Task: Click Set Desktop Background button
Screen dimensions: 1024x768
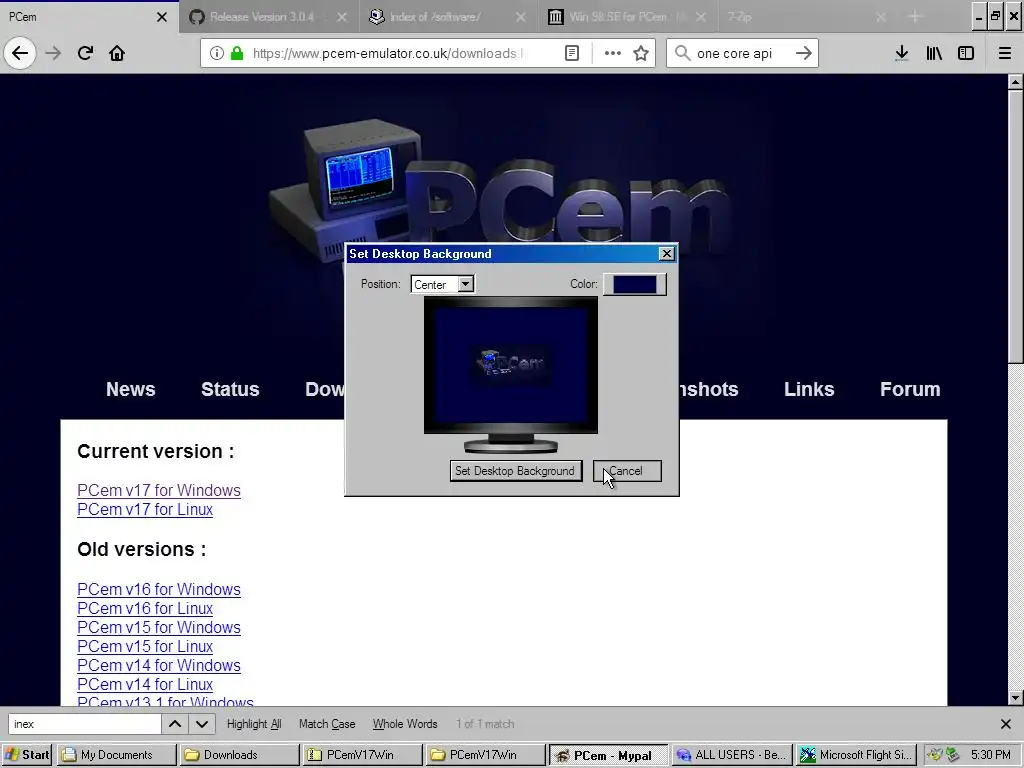Action: [515, 471]
